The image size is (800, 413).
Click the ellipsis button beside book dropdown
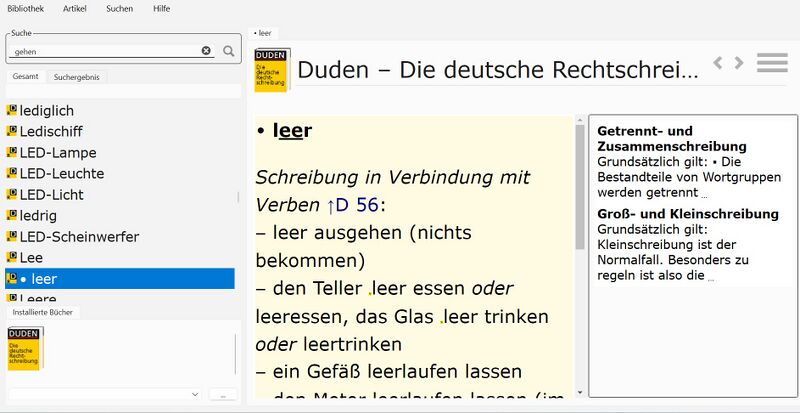223,395
